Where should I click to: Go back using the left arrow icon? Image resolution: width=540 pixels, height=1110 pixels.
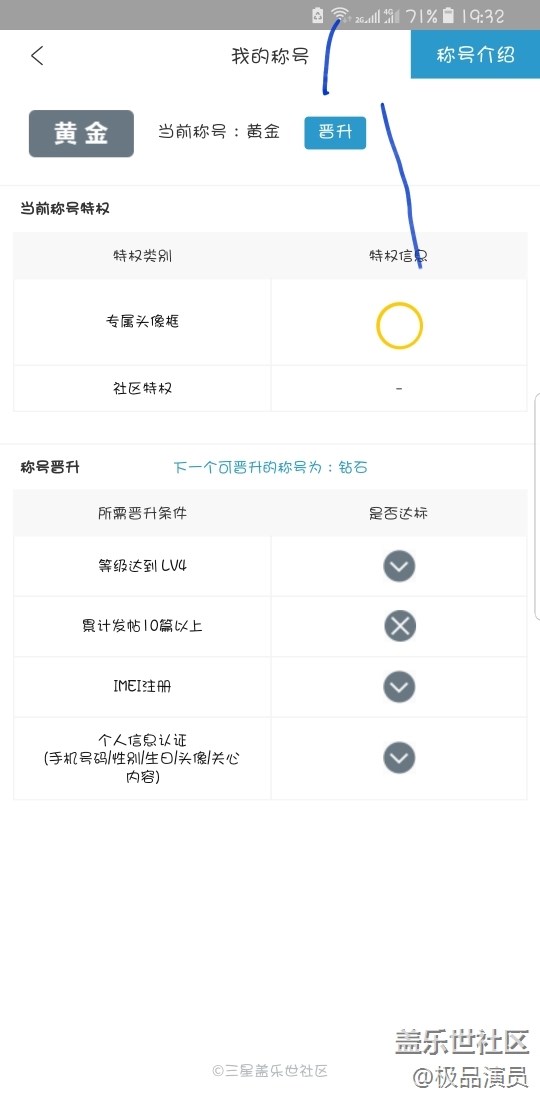pyautogui.click(x=38, y=56)
